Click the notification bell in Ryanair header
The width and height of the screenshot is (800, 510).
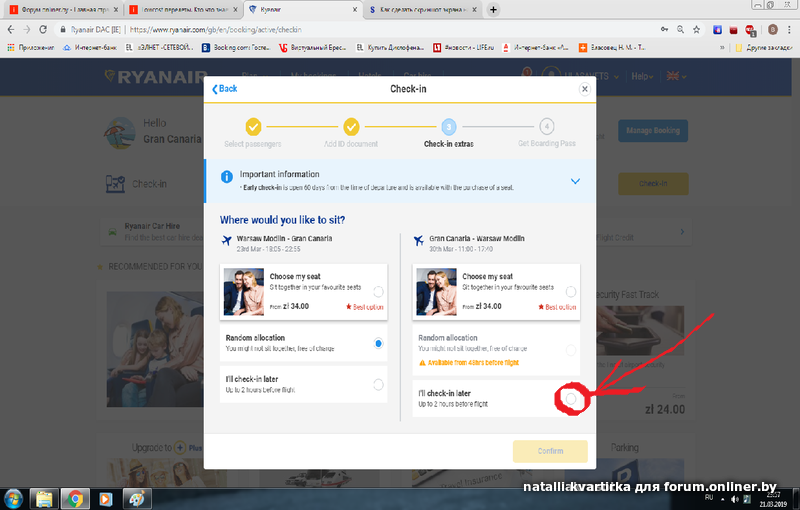coord(528,73)
